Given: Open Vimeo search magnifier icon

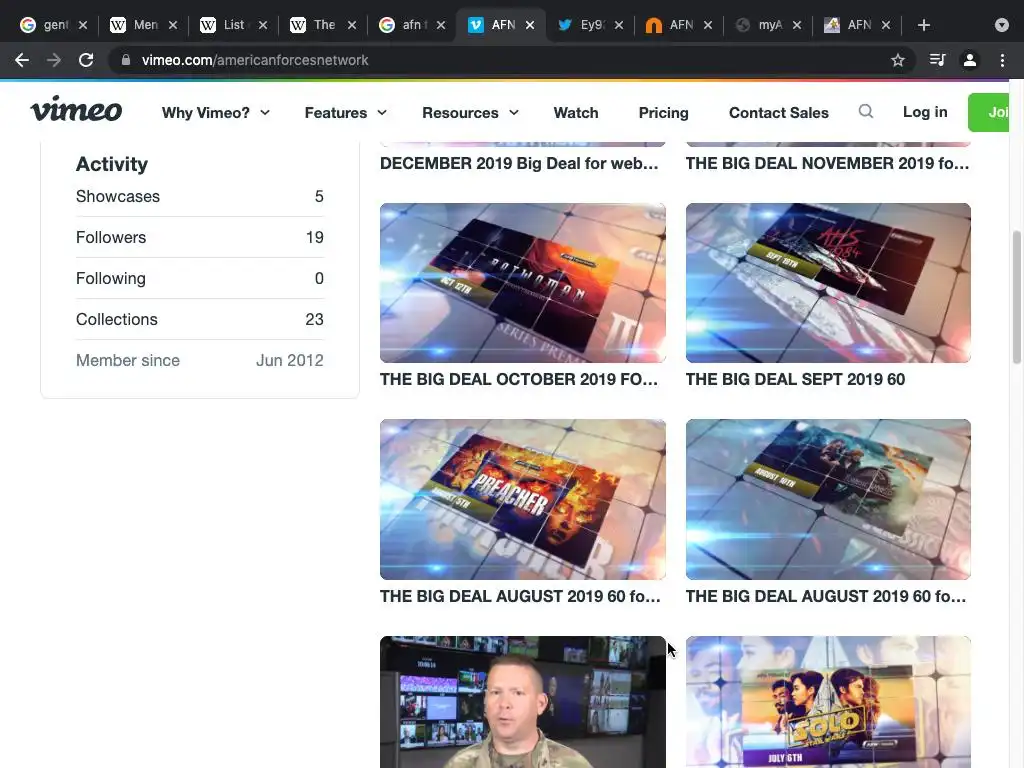Looking at the screenshot, I should (865, 112).
